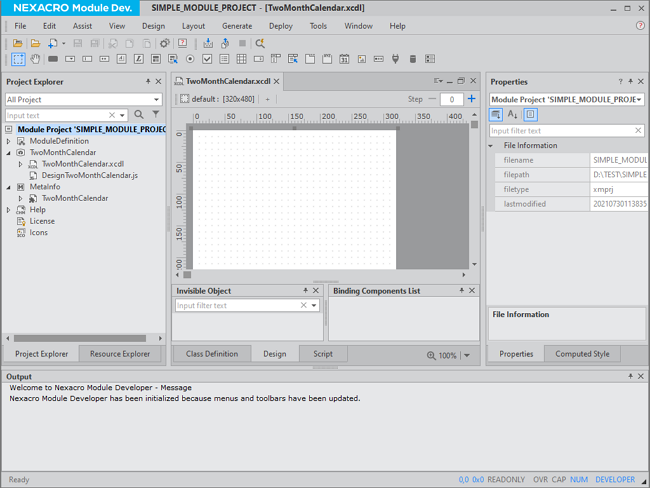The image size is (650, 488).
Task: Click the selection pointer tool in the toolbar
Action: tap(18, 59)
